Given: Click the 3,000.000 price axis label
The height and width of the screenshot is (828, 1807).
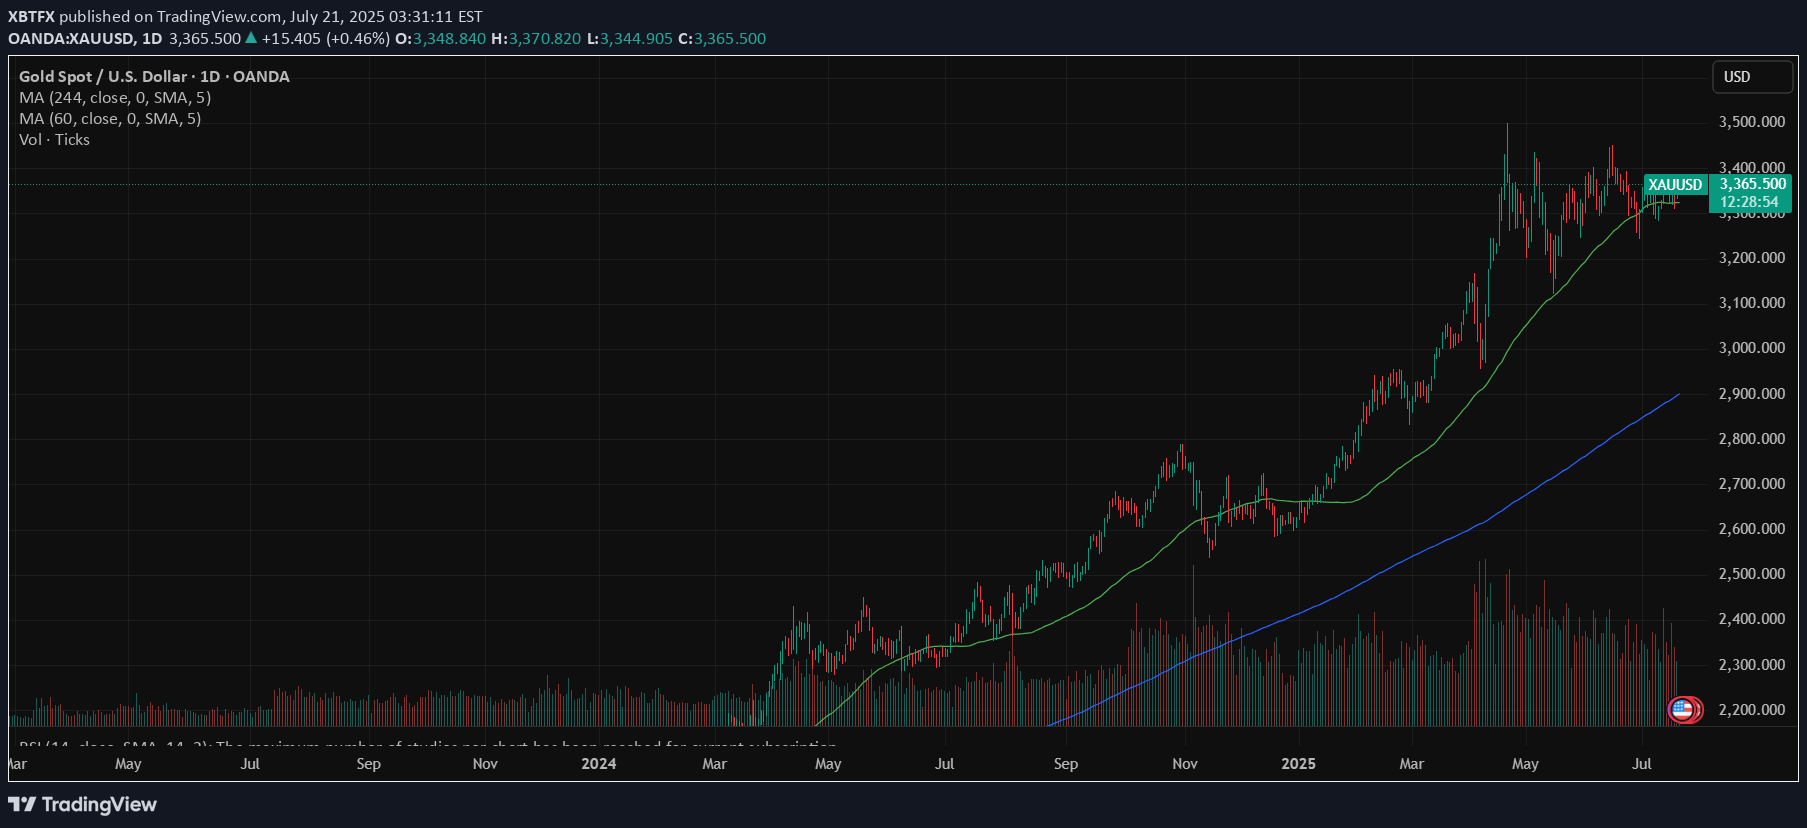Looking at the screenshot, I should [x=1752, y=348].
